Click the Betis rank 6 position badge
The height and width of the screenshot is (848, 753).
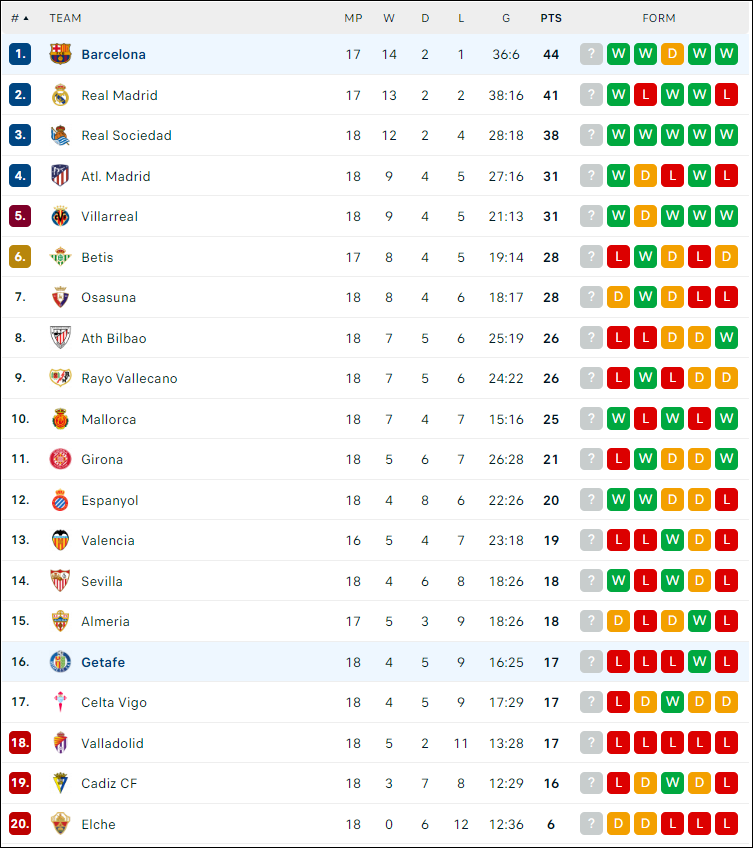(20, 257)
